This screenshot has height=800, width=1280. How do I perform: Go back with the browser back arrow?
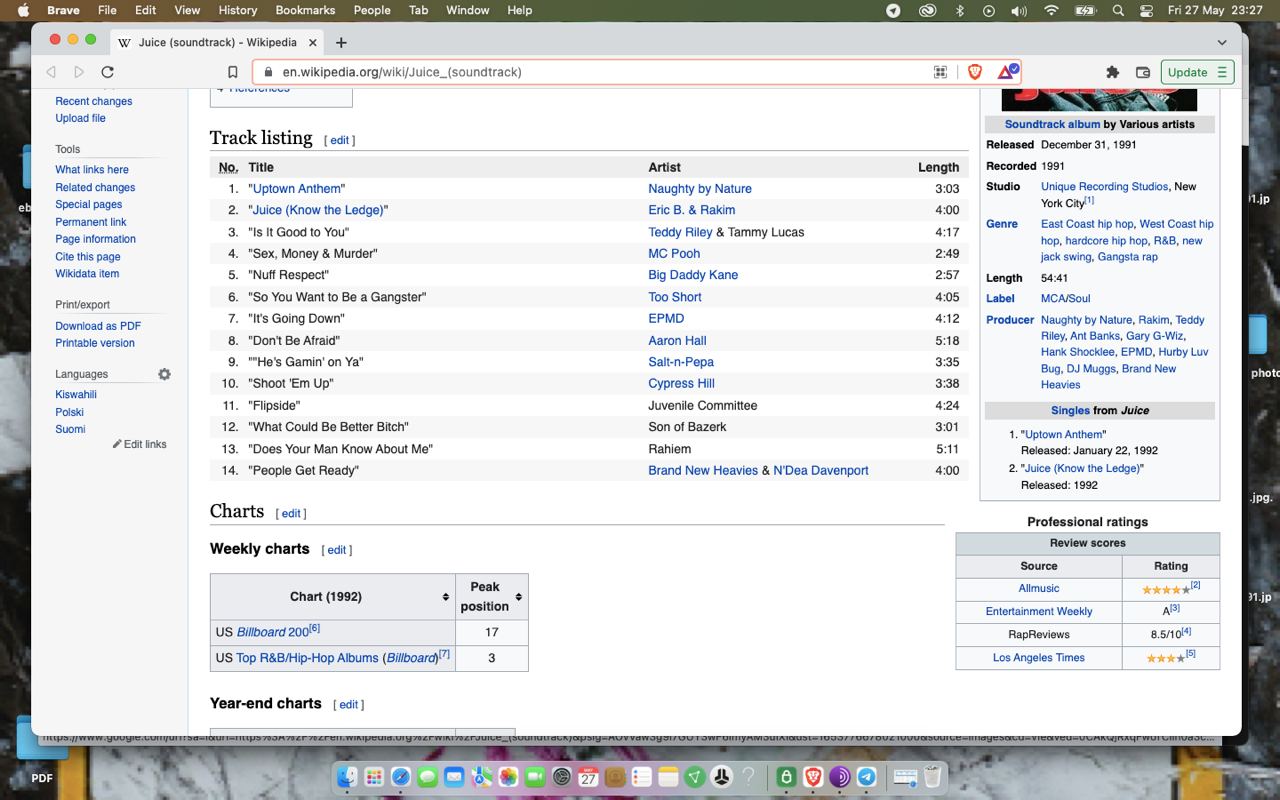pyautogui.click(x=51, y=72)
